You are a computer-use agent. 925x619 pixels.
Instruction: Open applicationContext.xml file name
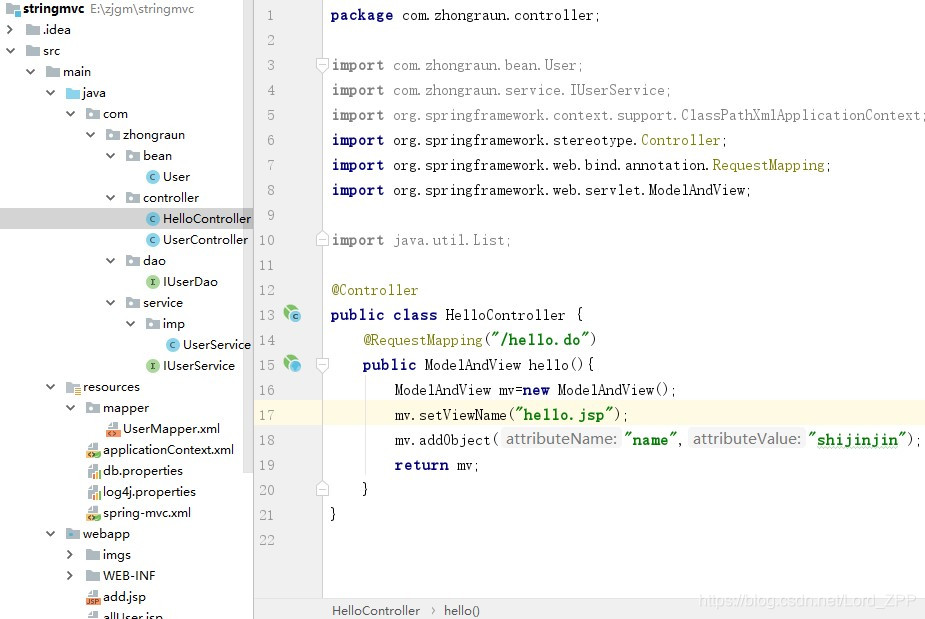click(x=168, y=450)
